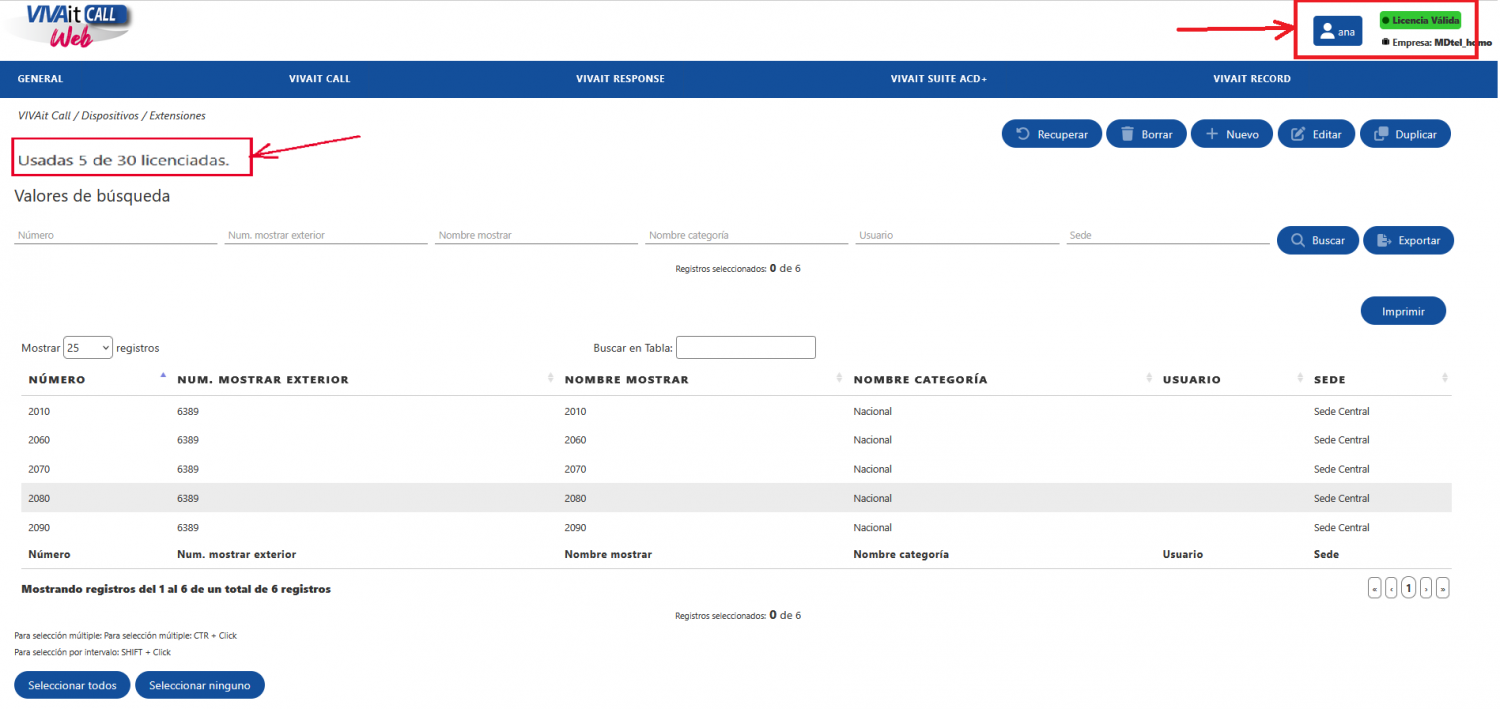Open the VIVAIT RECORD menu
Viewport: 1500px width, 709px height.
point(1252,79)
